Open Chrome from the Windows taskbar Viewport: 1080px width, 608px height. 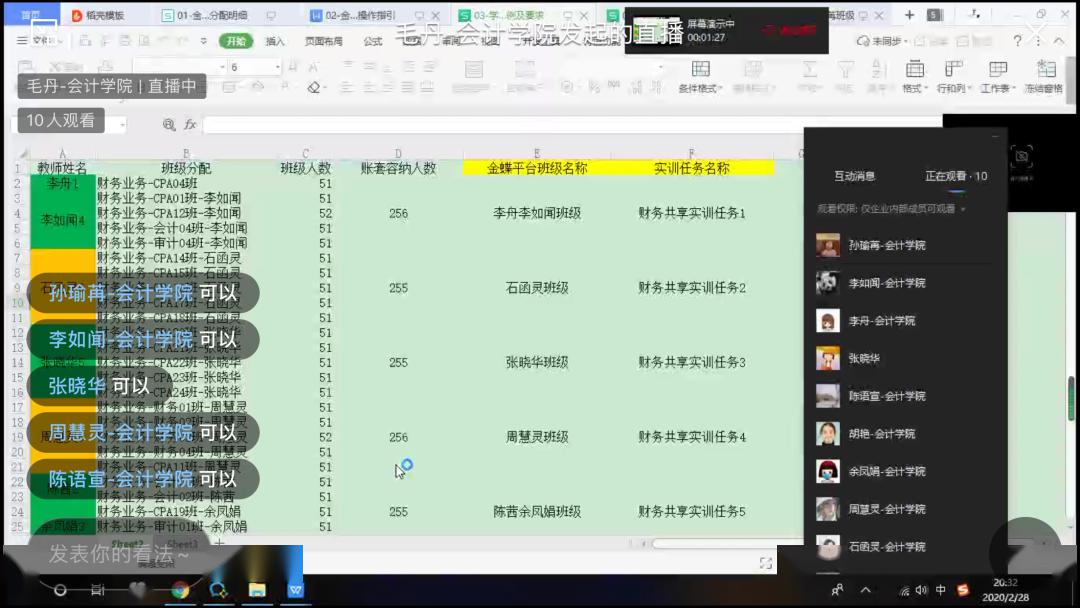pyautogui.click(x=180, y=590)
